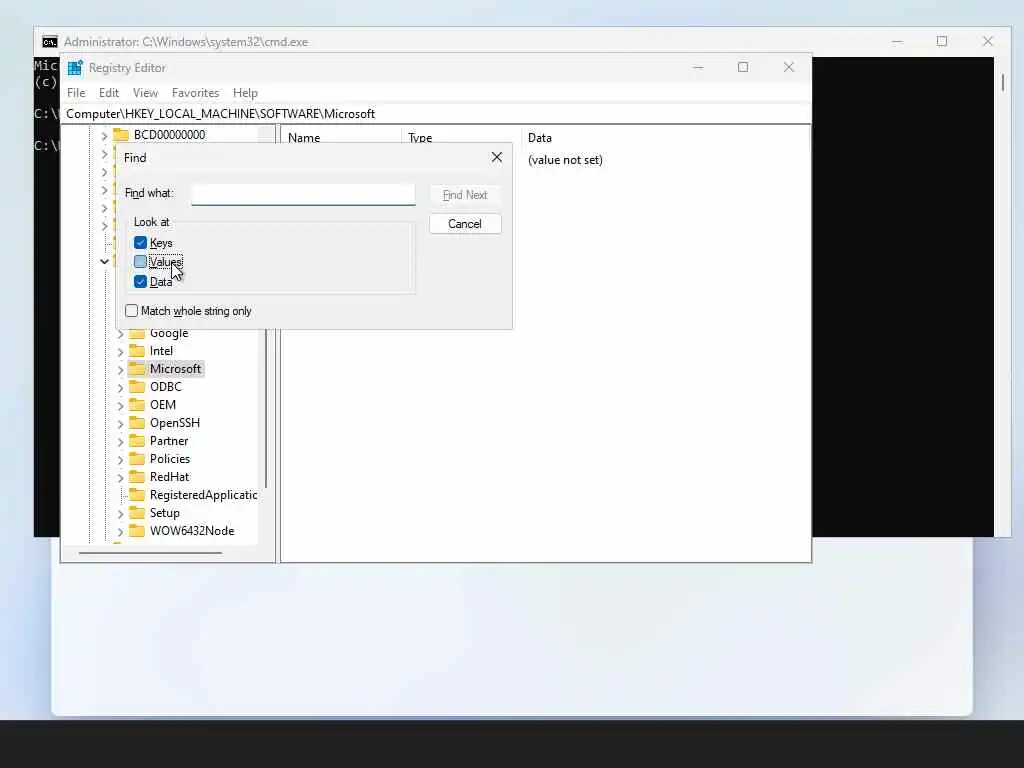This screenshot has width=1024, height=768.
Task: Open the Edit menu
Action: pos(108,93)
